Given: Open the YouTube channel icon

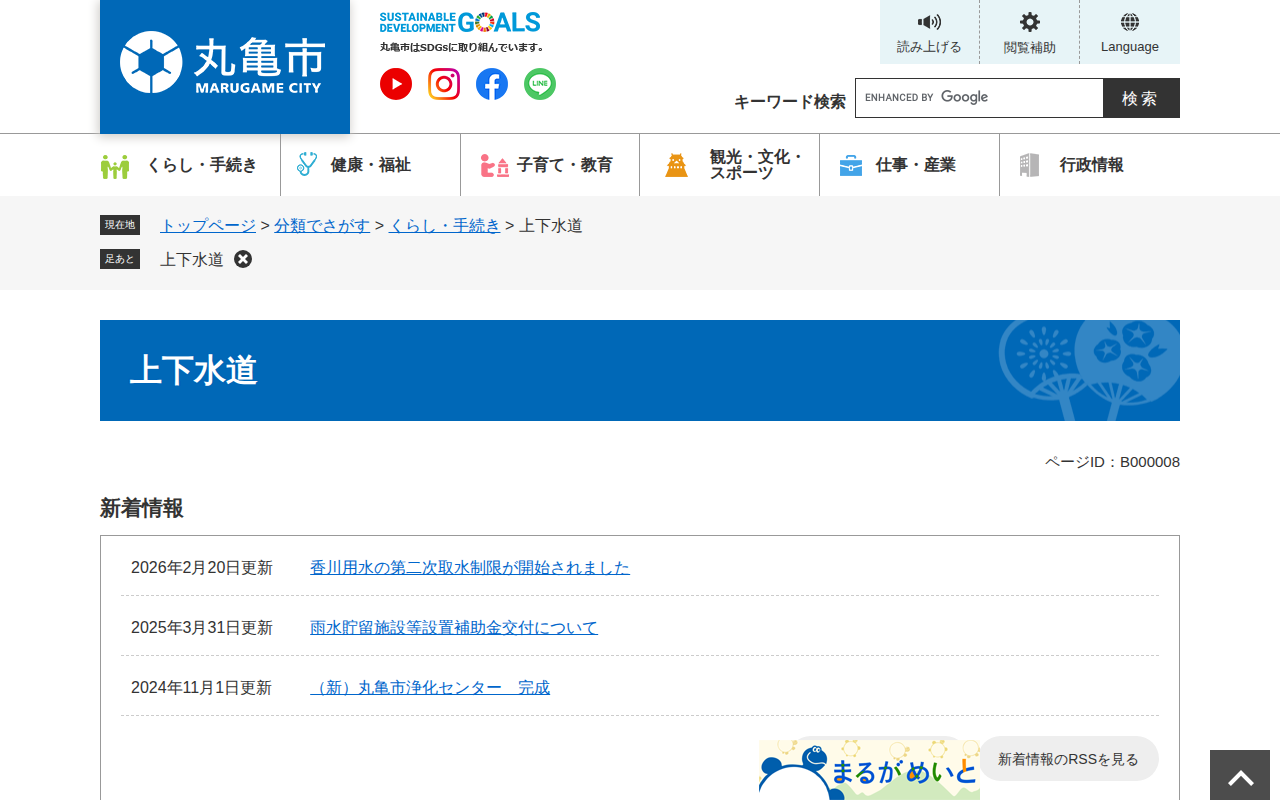Looking at the screenshot, I should [x=396, y=84].
